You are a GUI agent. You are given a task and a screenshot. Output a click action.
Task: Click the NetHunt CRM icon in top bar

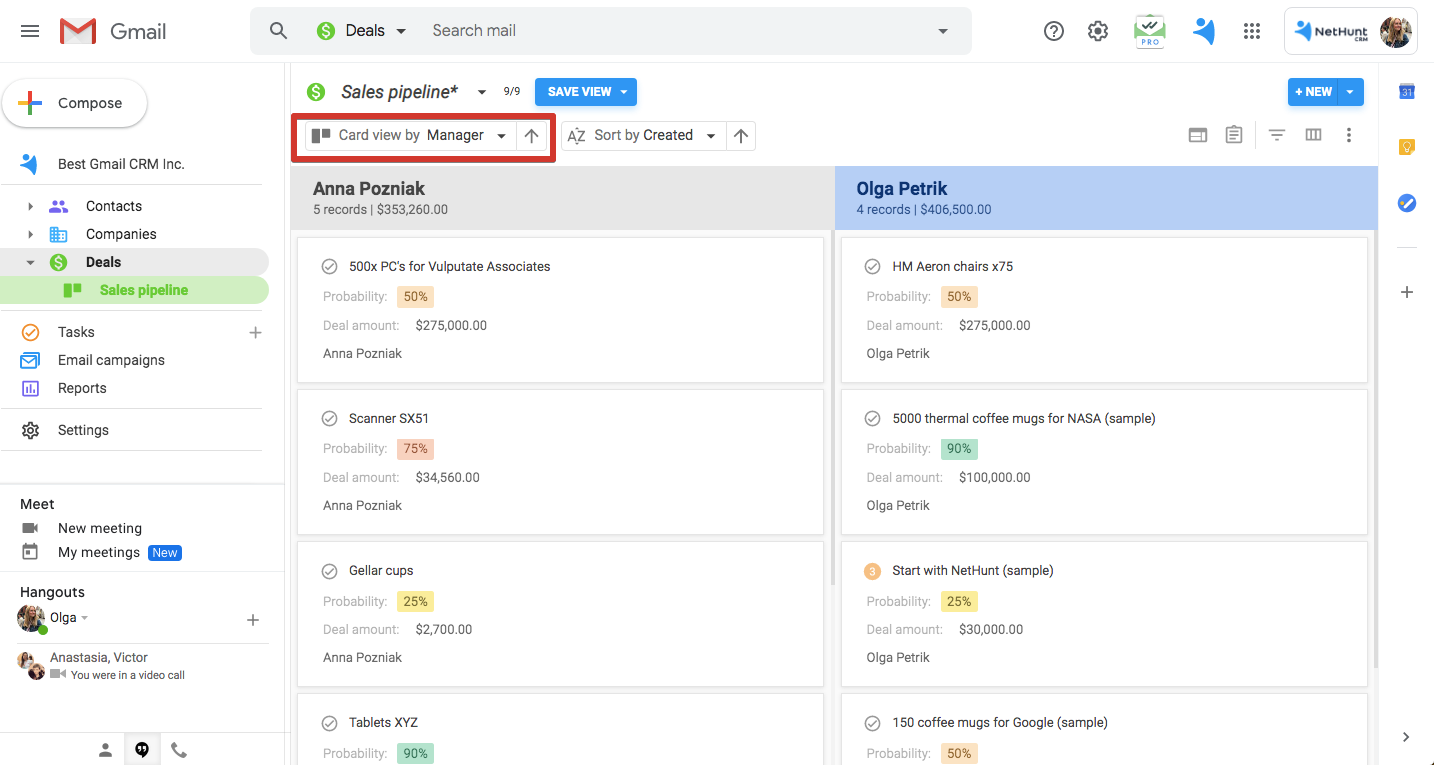coord(1204,31)
